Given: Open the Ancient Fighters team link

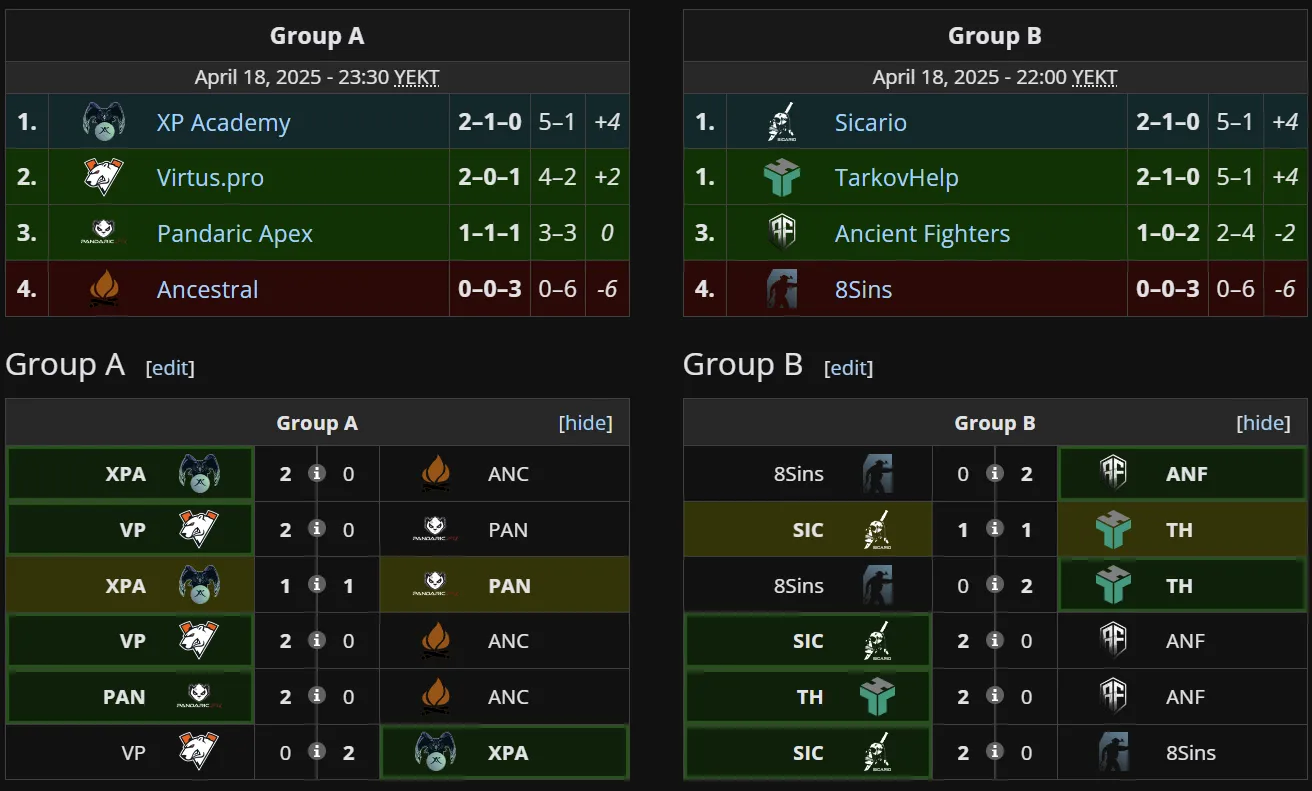Looking at the screenshot, I should (x=922, y=234).
